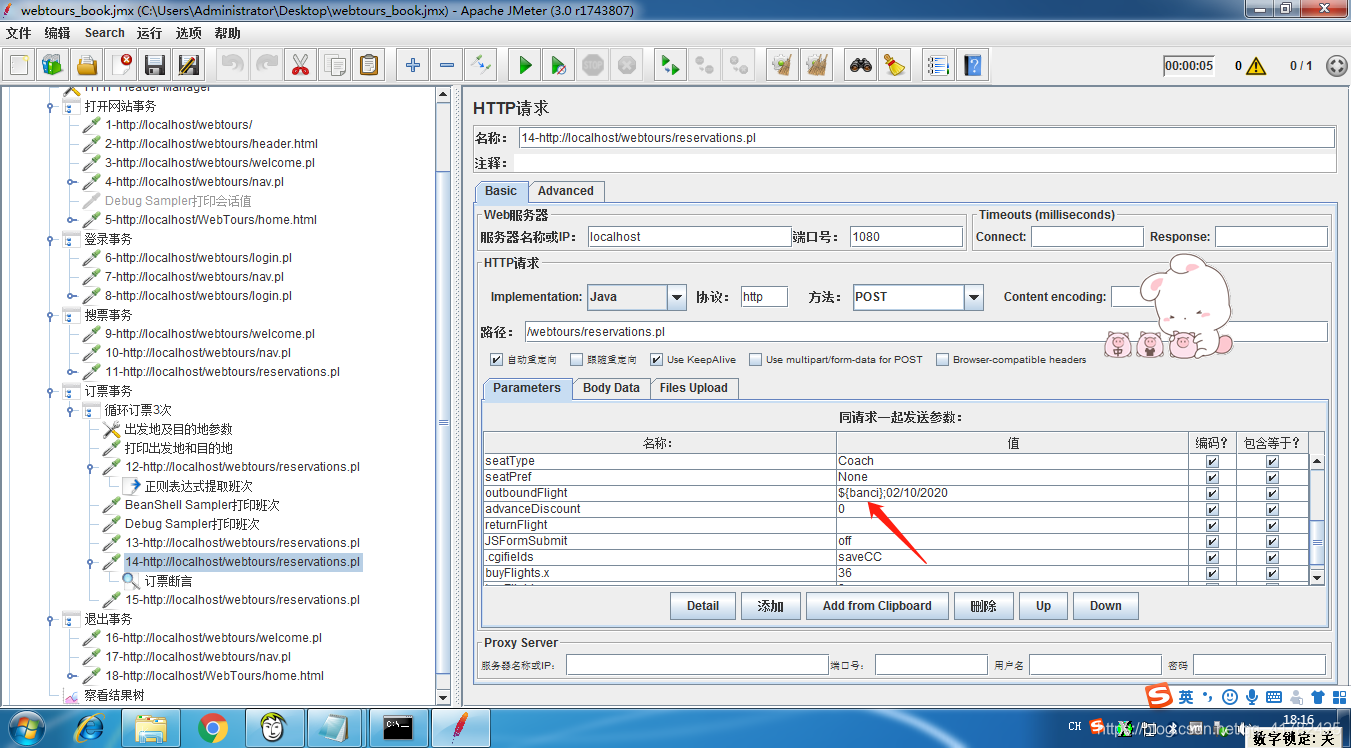The width and height of the screenshot is (1351, 748).
Task: Click the Save As toolbar icon
Action: click(188, 66)
